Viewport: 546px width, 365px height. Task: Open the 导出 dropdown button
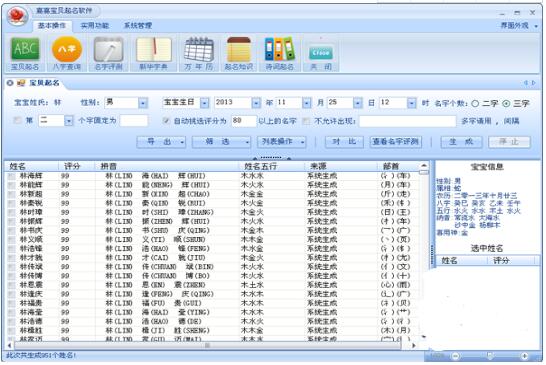[x=161, y=142]
